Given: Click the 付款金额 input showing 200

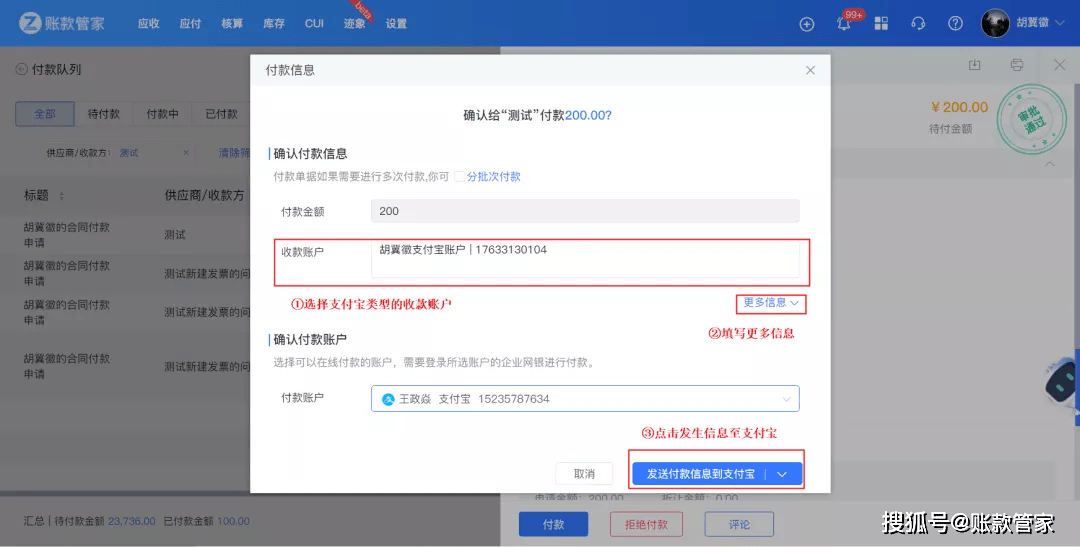Looking at the screenshot, I should pos(585,211).
